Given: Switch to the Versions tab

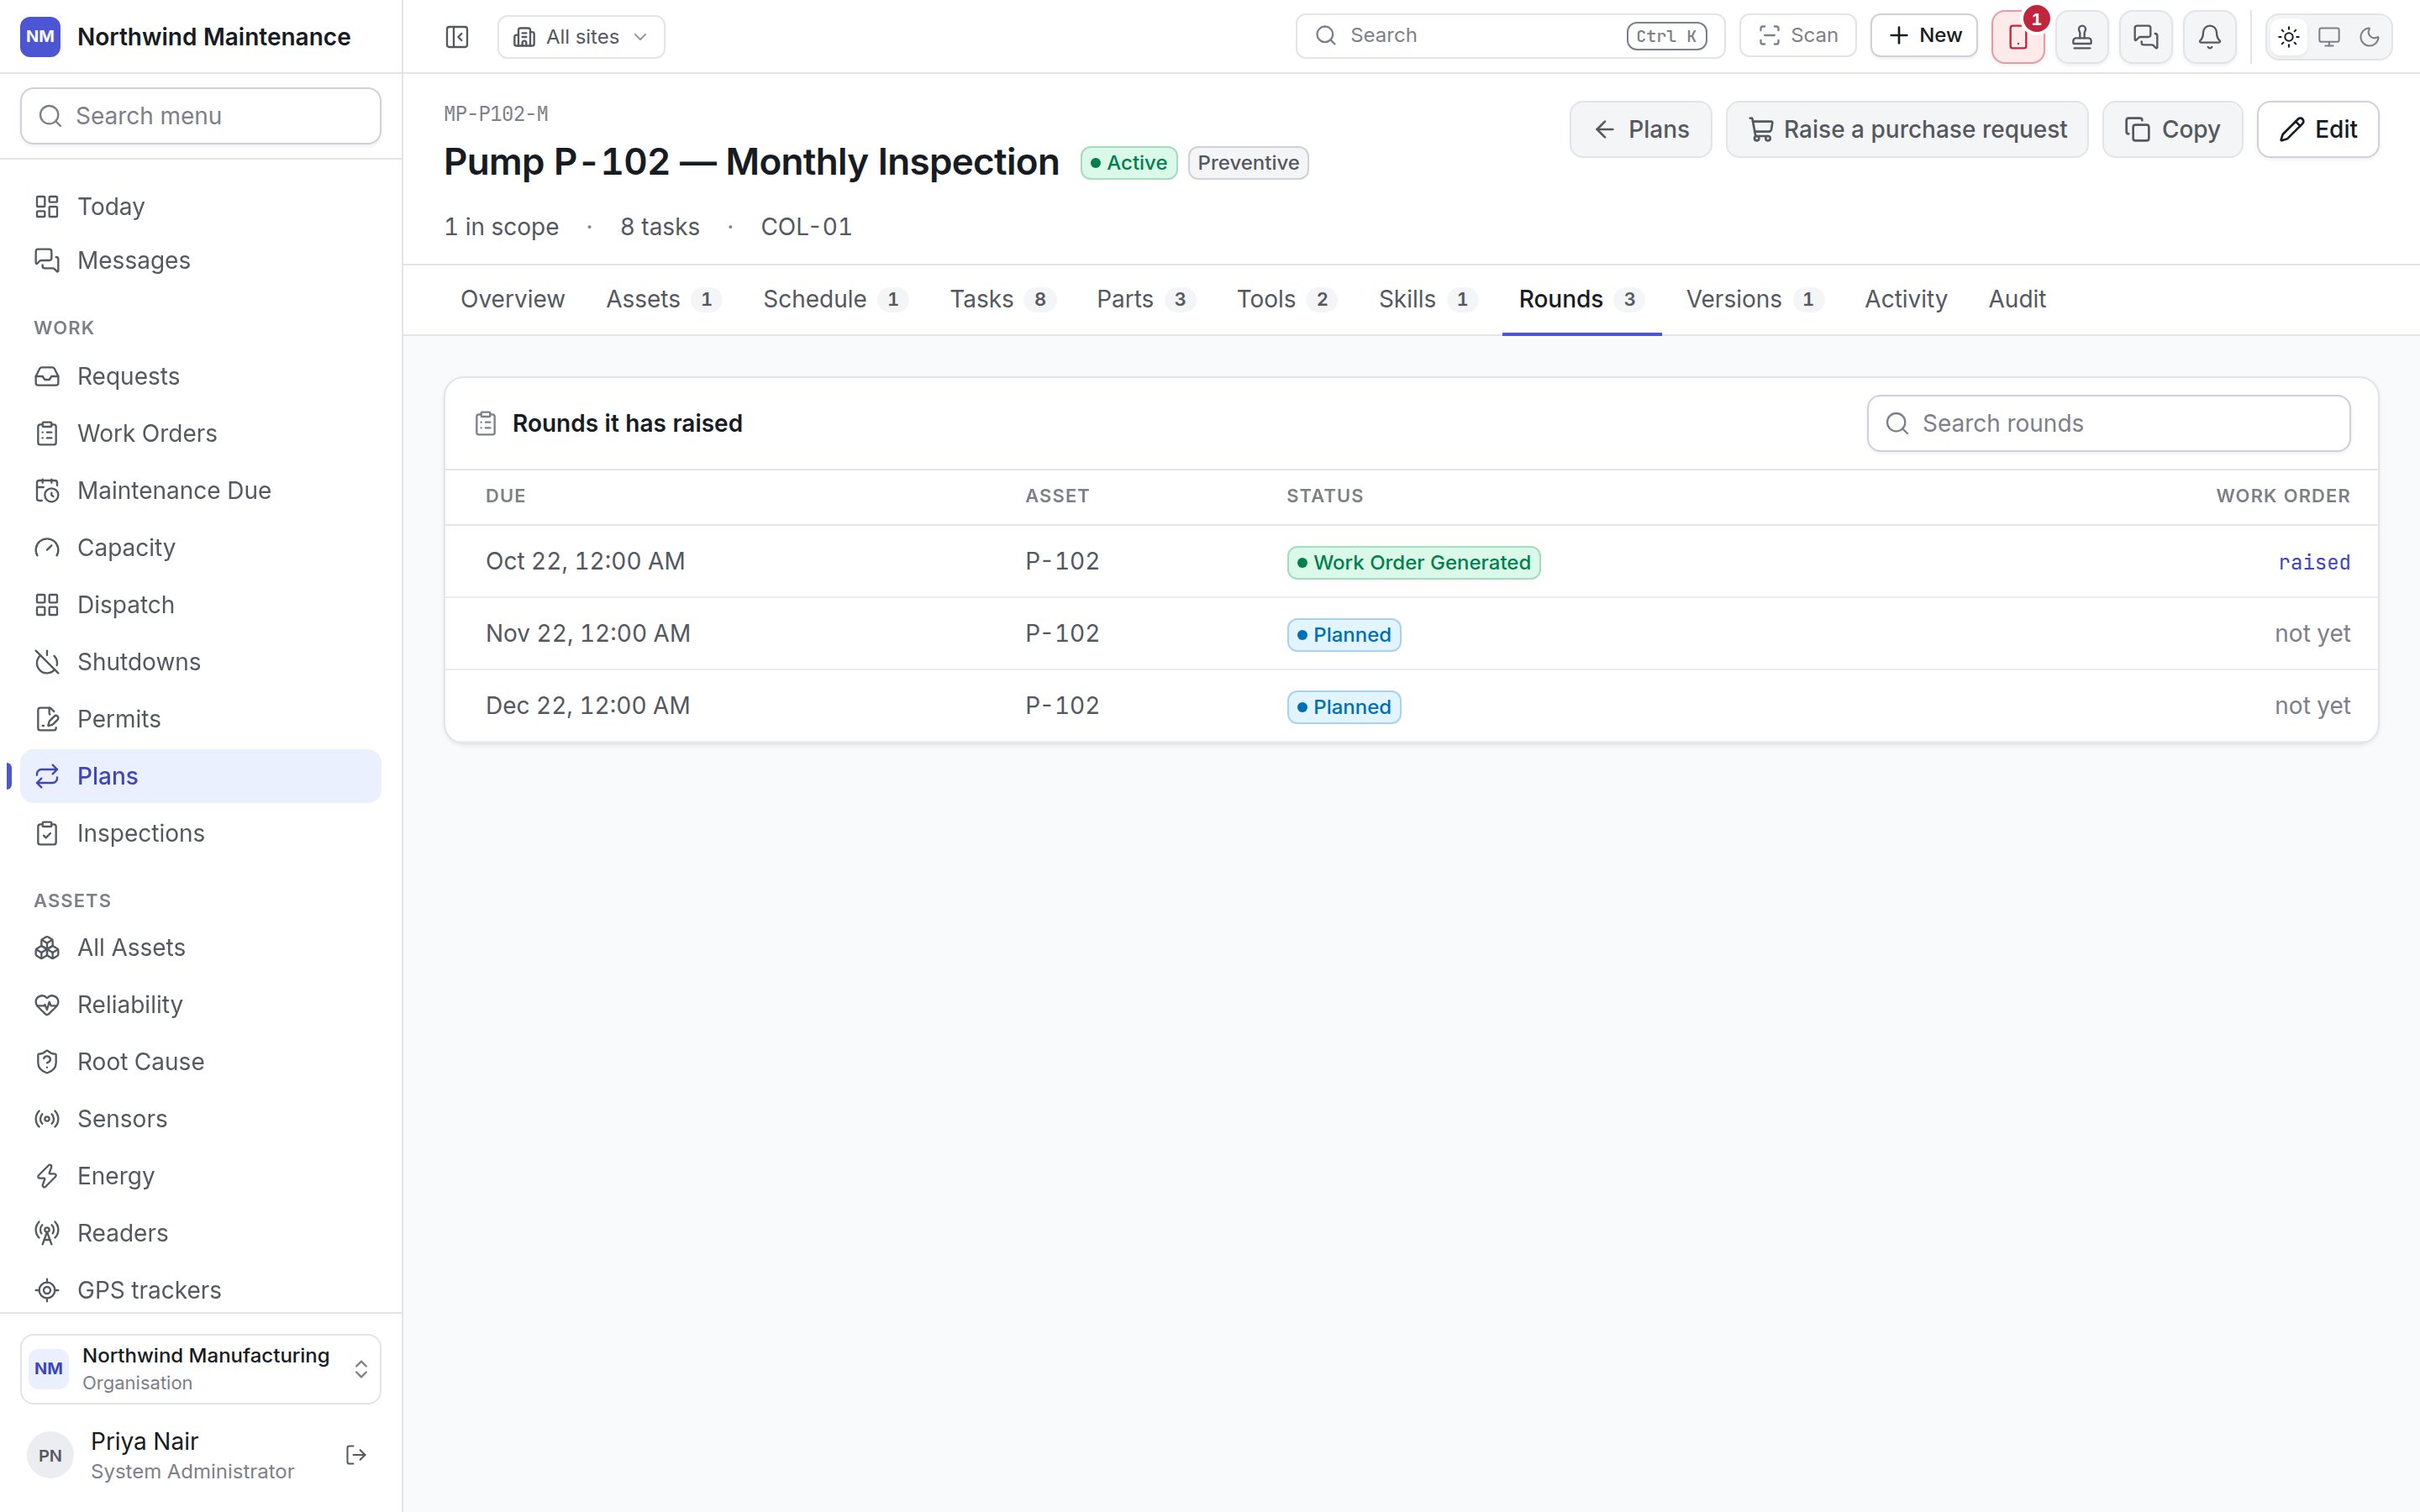Looking at the screenshot, I should pos(1754,299).
